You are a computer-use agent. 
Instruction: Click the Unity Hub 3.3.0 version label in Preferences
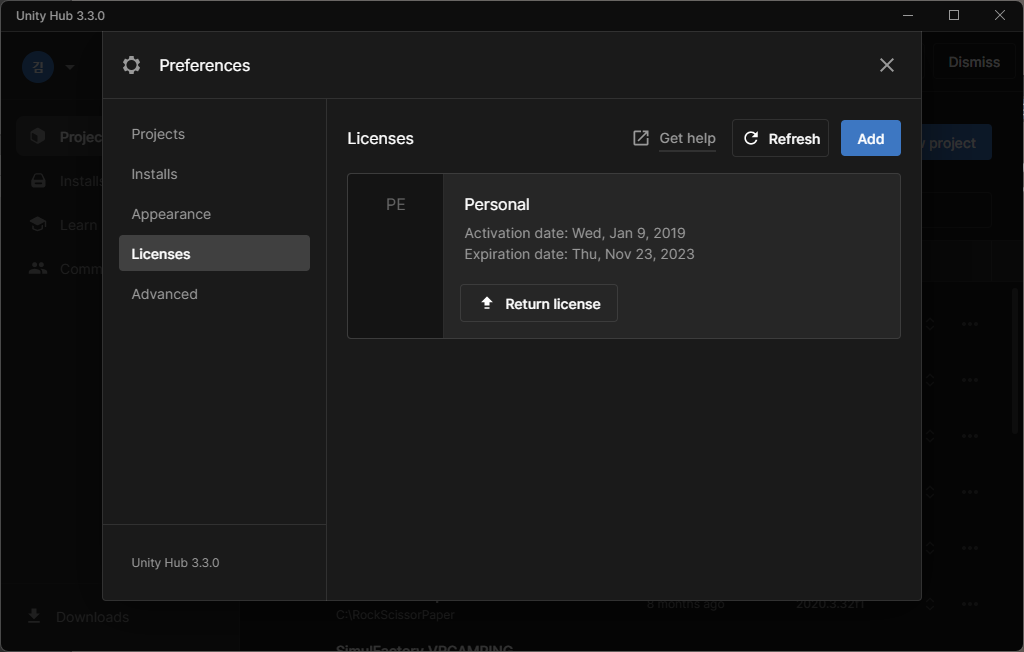click(x=175, y=562)
